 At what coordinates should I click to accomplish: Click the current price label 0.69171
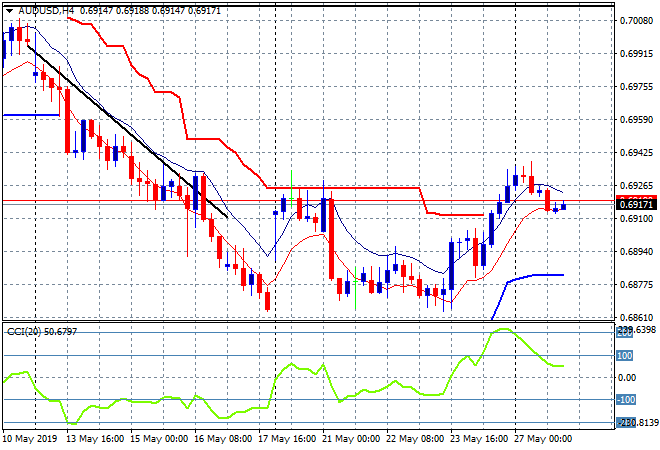pyautogui.click(x=637, y=205)
